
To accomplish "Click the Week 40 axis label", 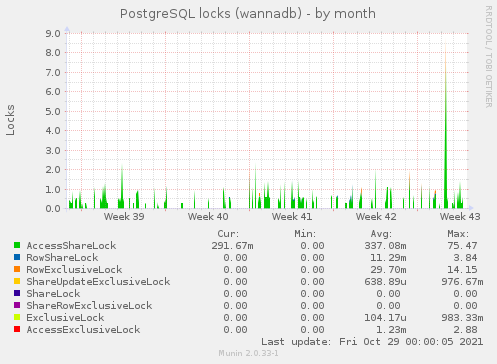I will pyautogui.click(x=208, y=217).
